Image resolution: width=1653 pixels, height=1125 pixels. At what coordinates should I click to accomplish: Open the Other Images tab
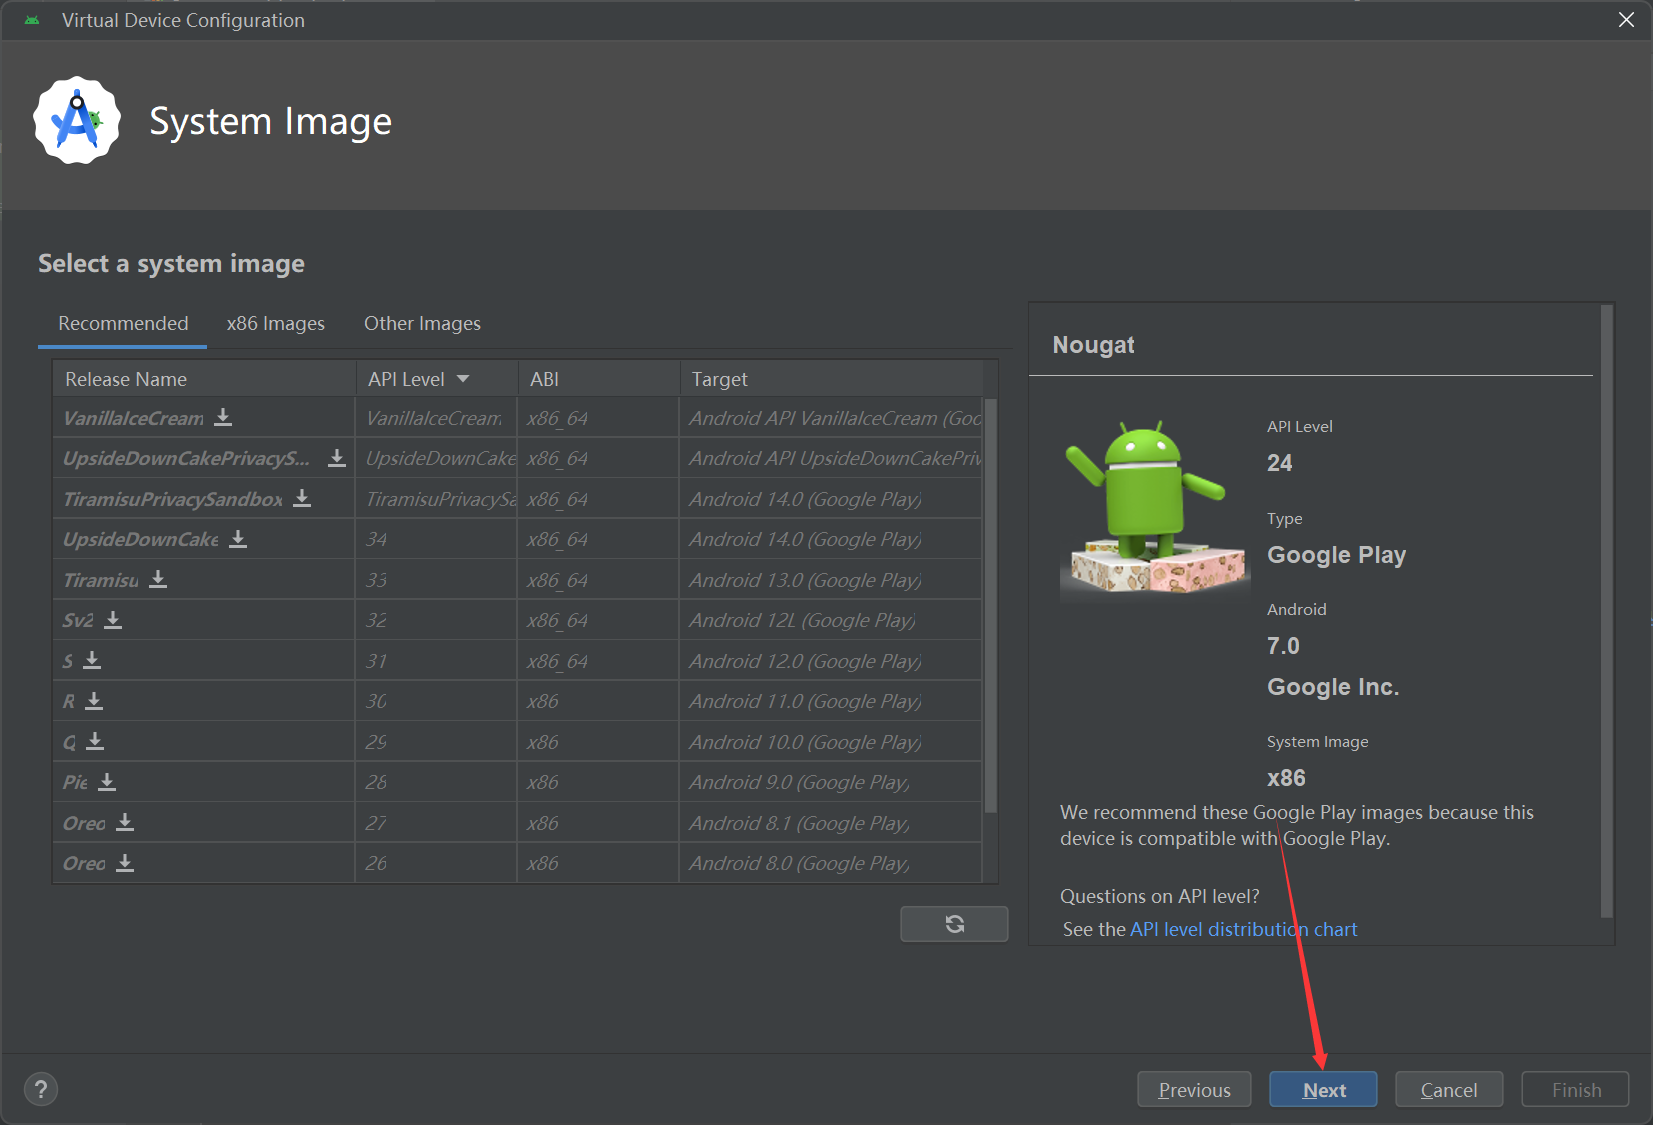[422, 323]
